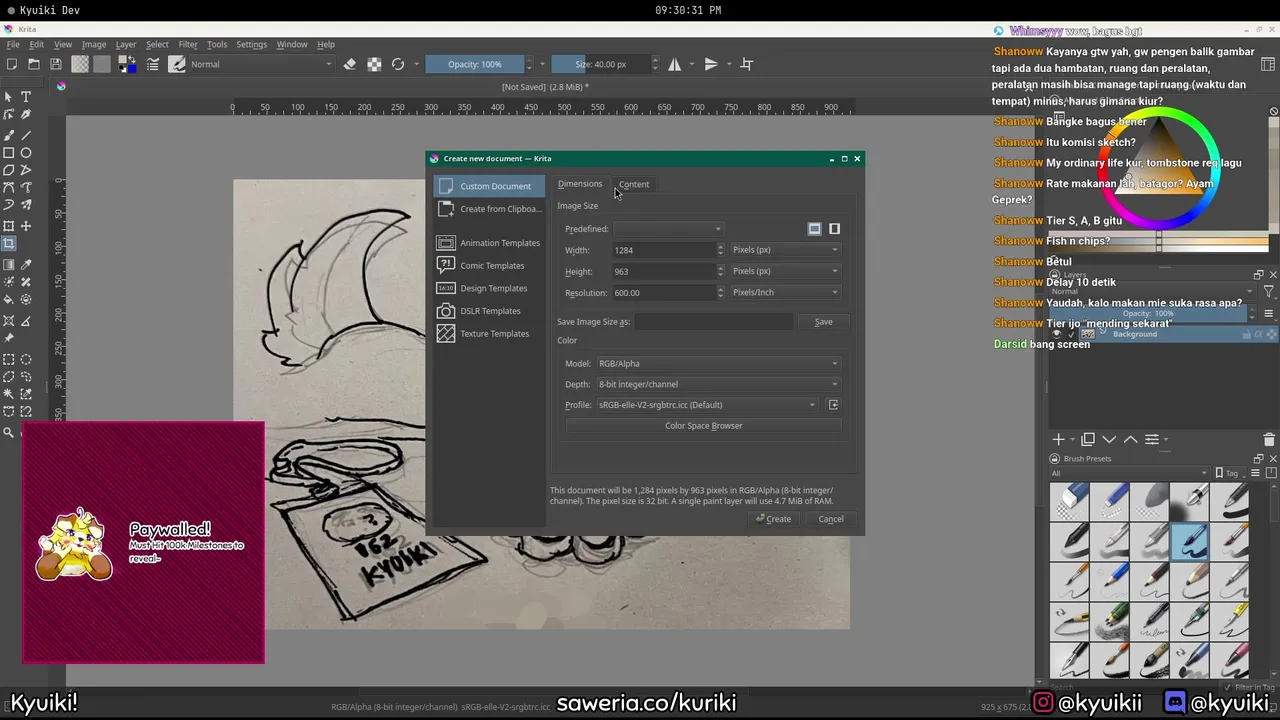1280x720 pixels.
Task: Select the Color Sampler eyedropper tool
Action: click(26, 265)
